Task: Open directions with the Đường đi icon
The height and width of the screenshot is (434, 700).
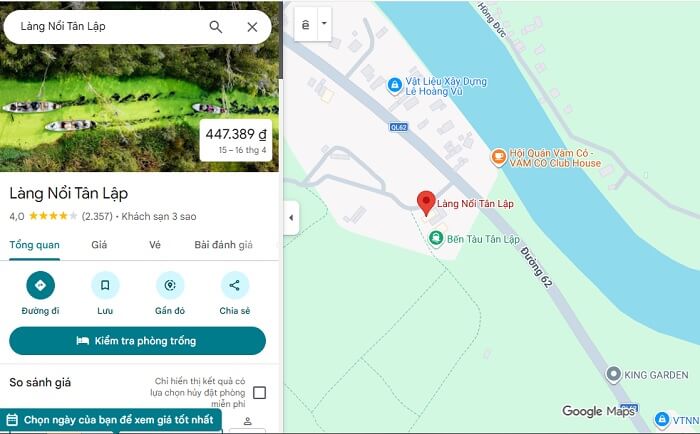Action: click(x=41, y=285)
